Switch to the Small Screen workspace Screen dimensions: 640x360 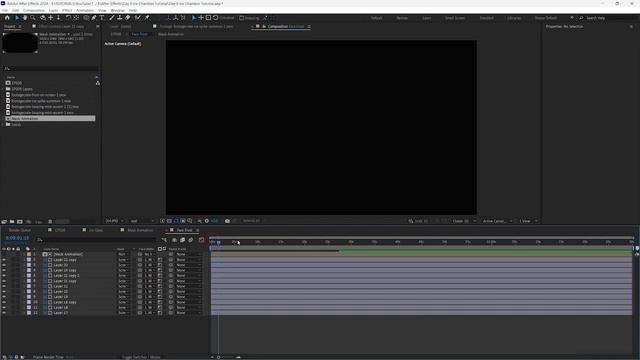(x=455, y=18)
